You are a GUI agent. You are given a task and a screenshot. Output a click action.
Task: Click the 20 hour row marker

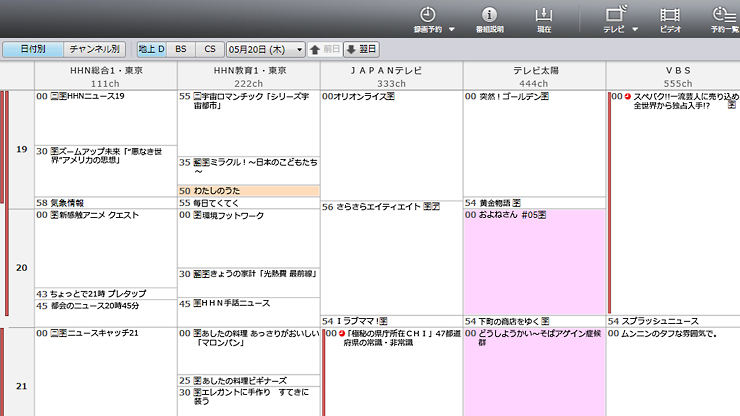click(22, 267)
